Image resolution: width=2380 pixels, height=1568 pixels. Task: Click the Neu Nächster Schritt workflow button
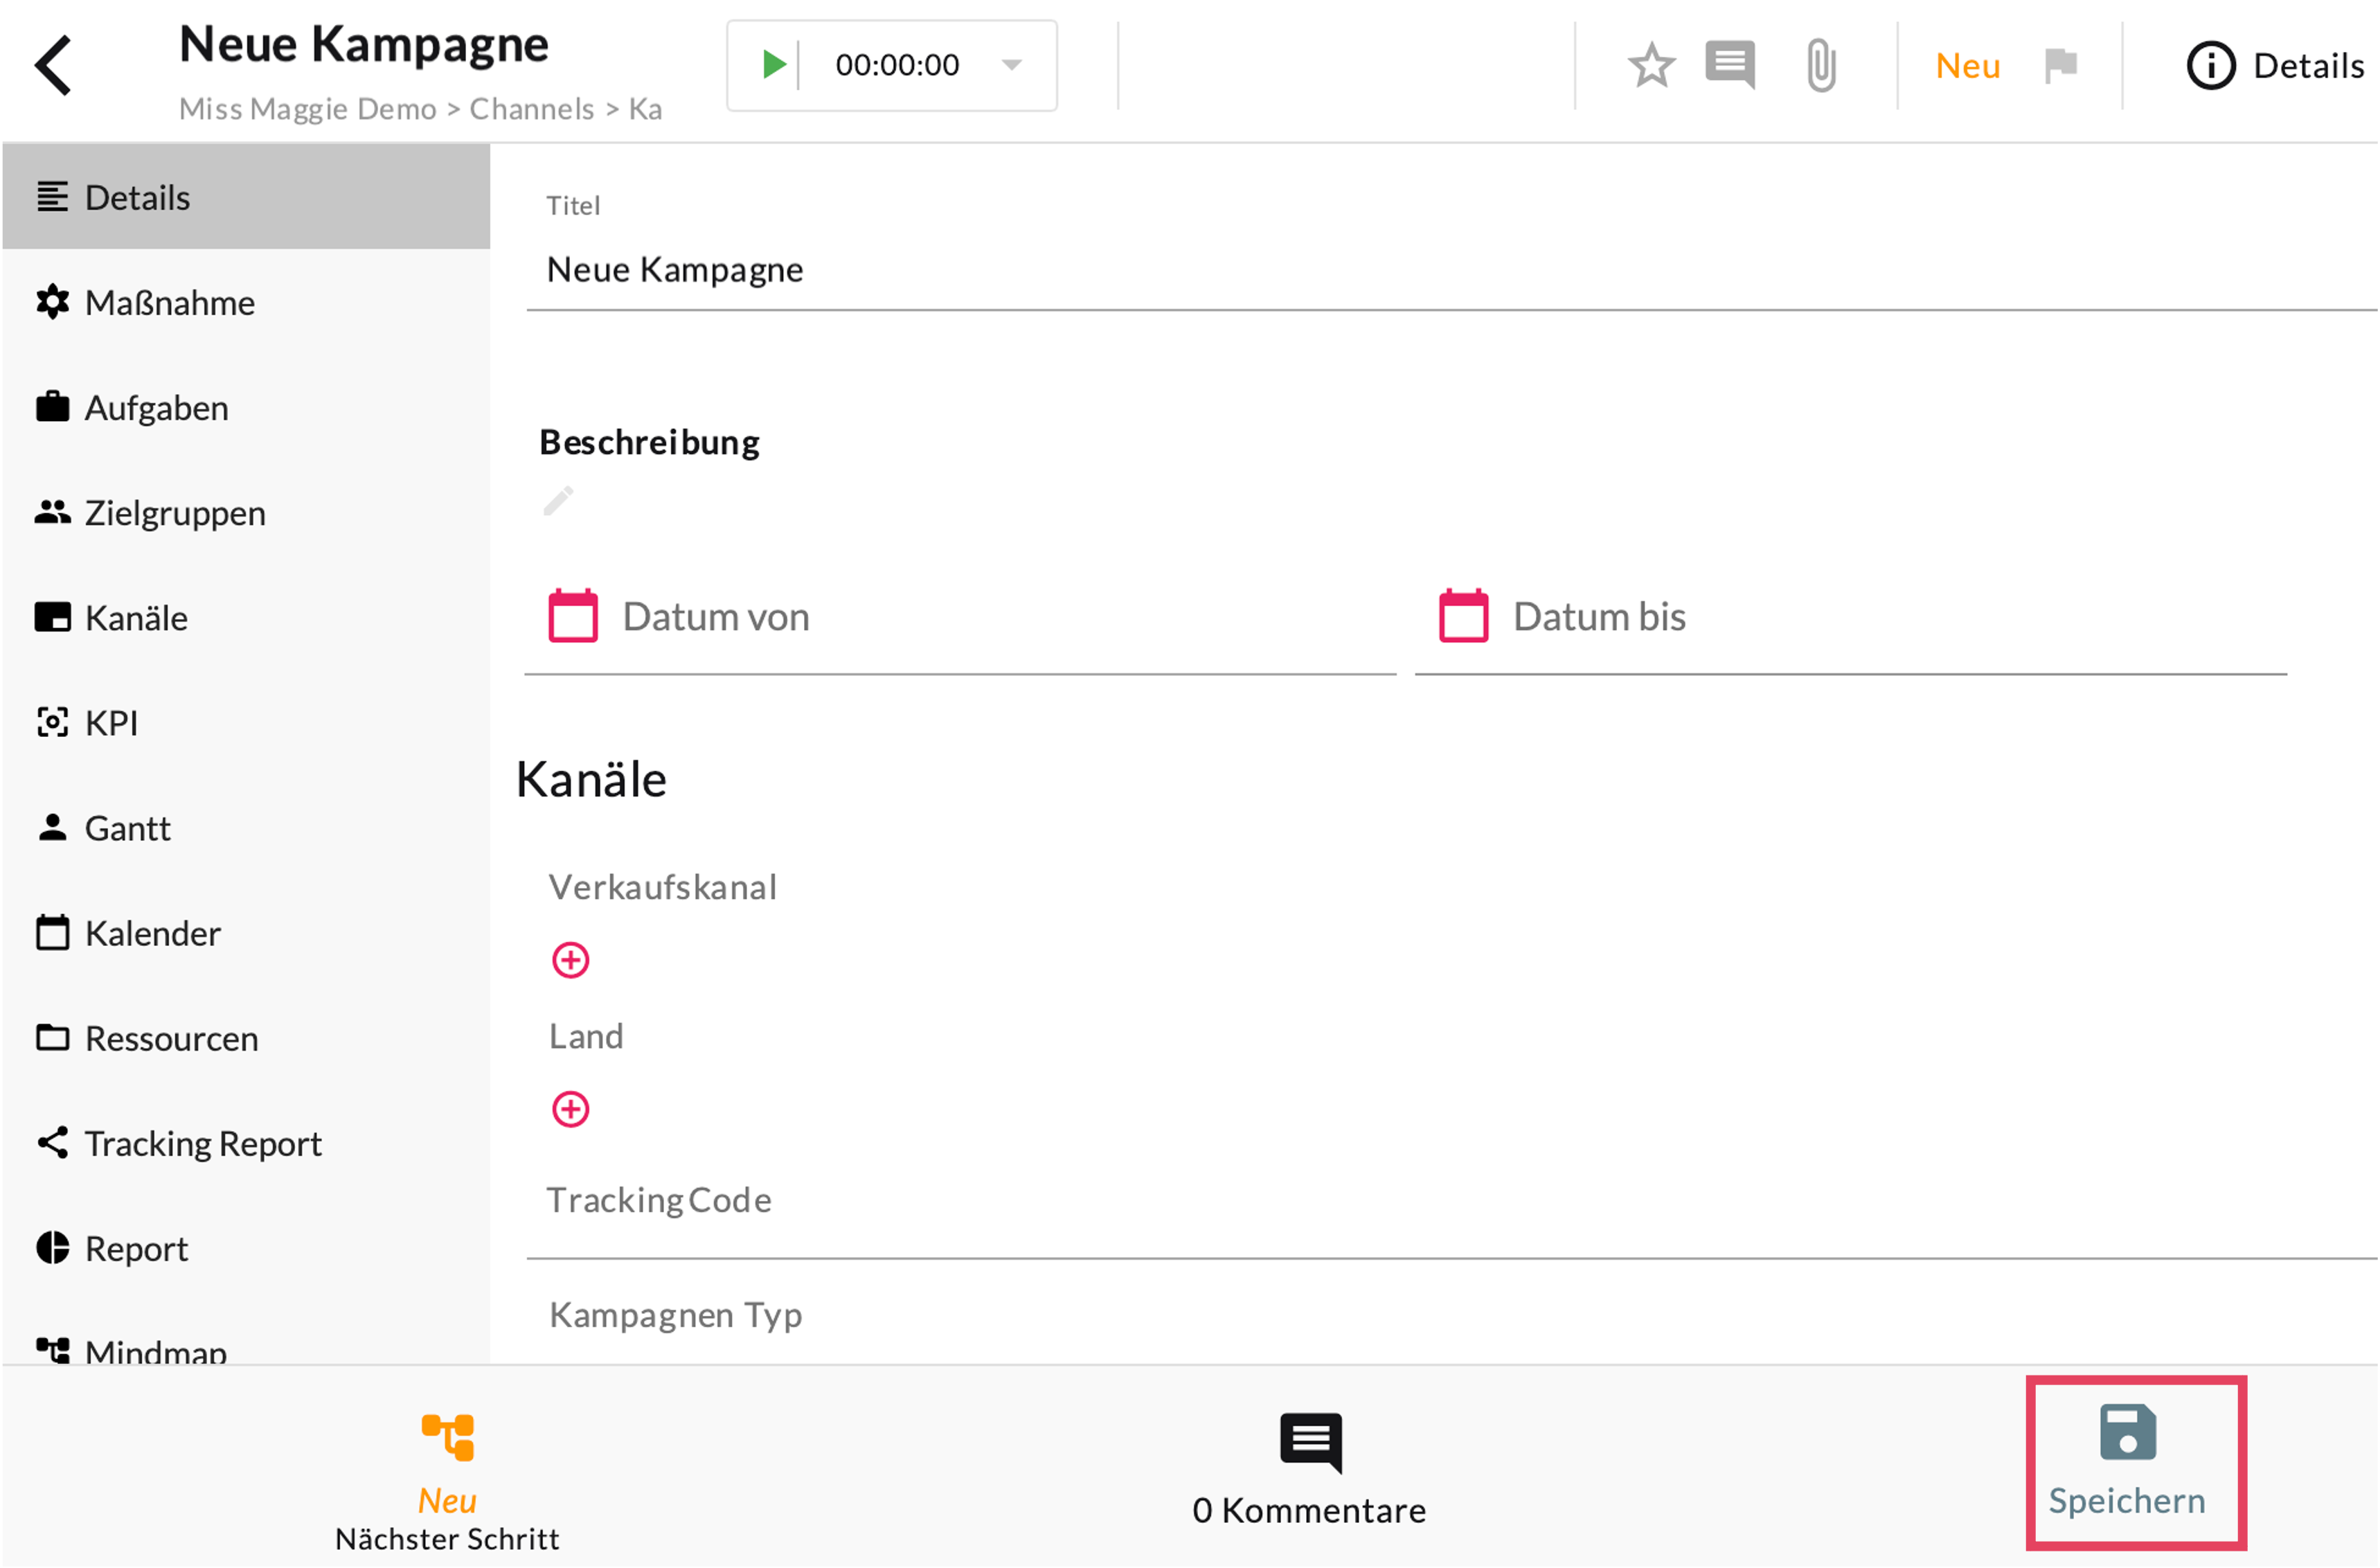coord(447,1480)
